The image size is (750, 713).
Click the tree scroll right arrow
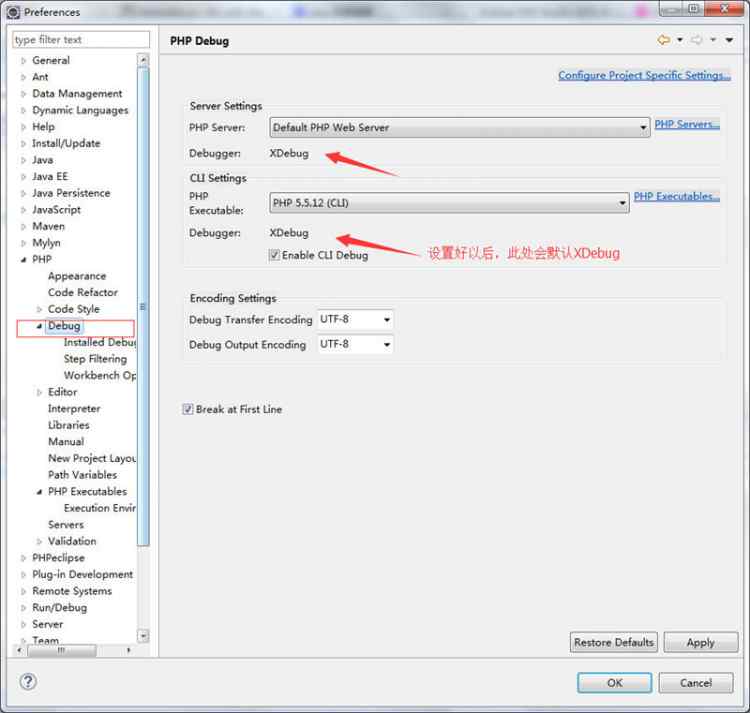point(129,650)
